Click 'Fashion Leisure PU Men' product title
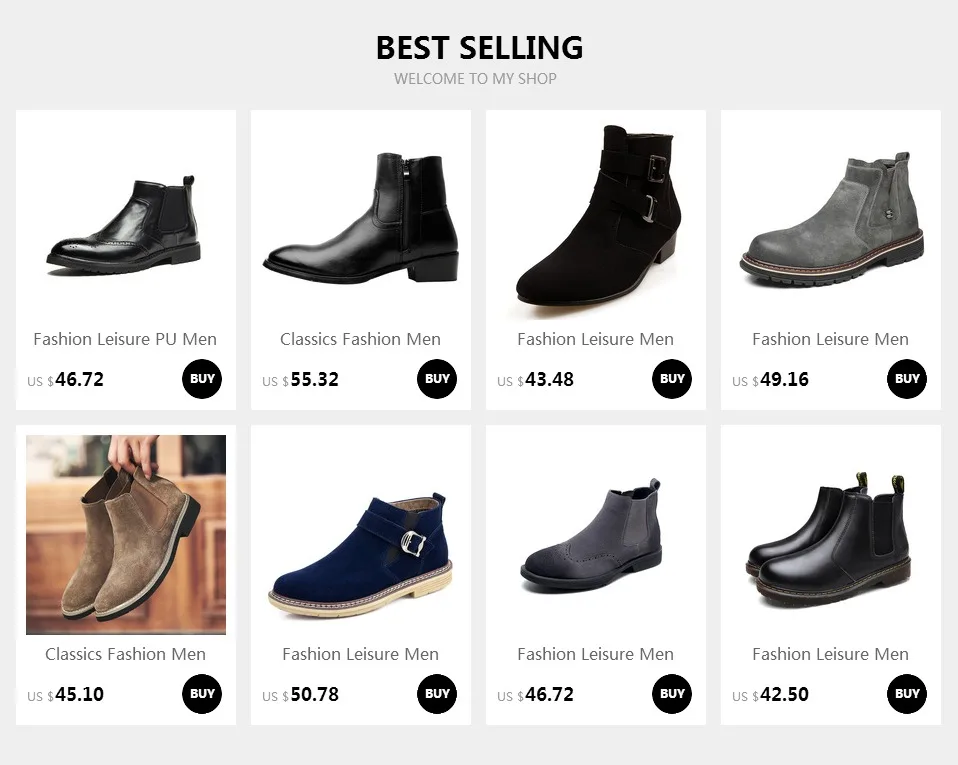The image size is (958, 765). 125,339
